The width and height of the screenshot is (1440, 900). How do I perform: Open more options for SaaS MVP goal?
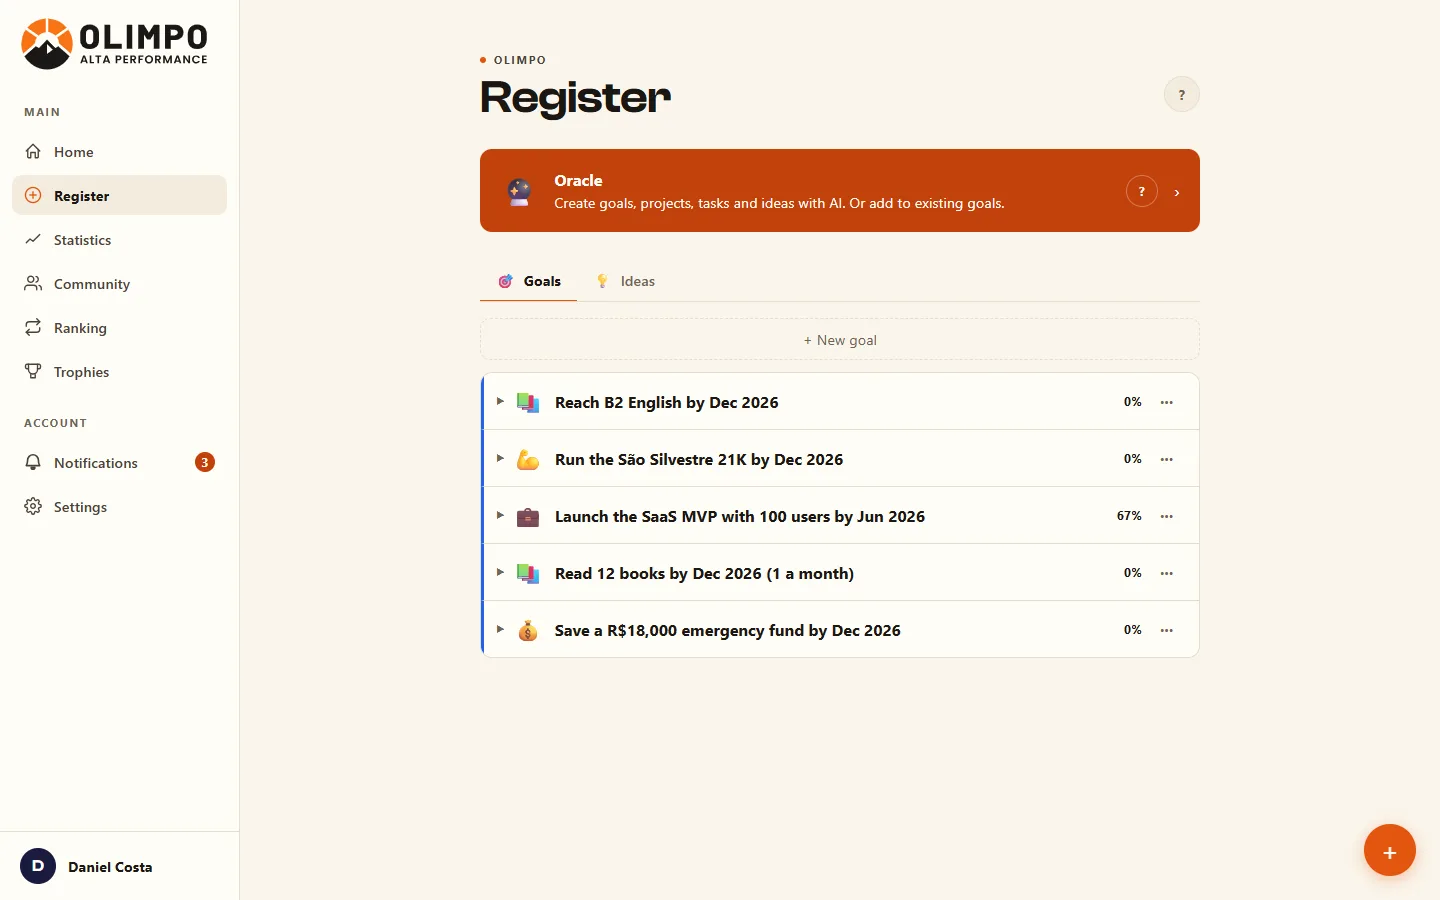[x=1167, y=516]
